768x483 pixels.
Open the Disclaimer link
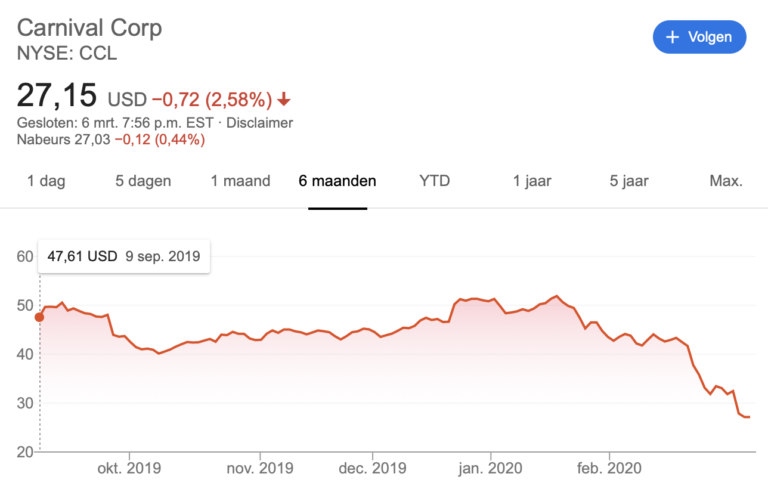[x=259, y=123]
